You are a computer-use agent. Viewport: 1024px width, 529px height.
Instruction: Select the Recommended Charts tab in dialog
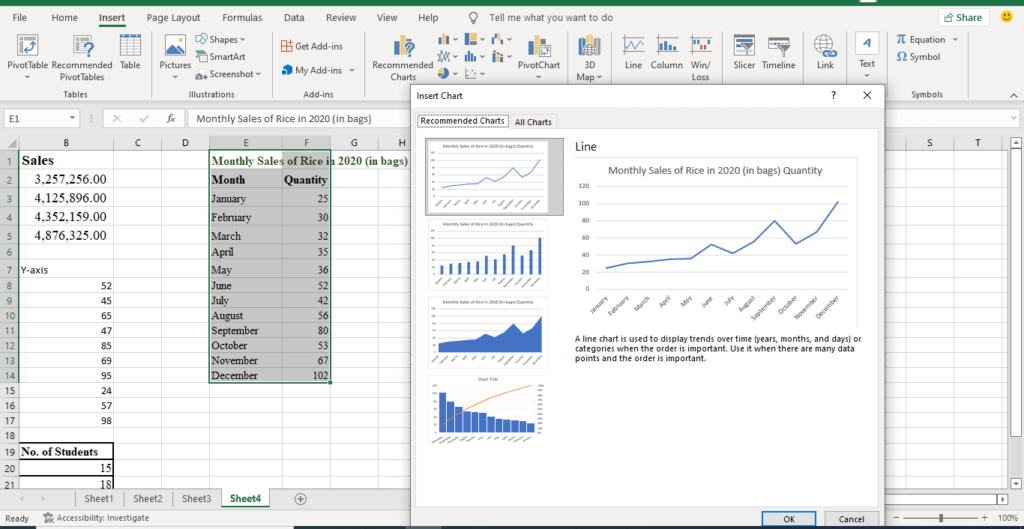[x=462, y=121]
